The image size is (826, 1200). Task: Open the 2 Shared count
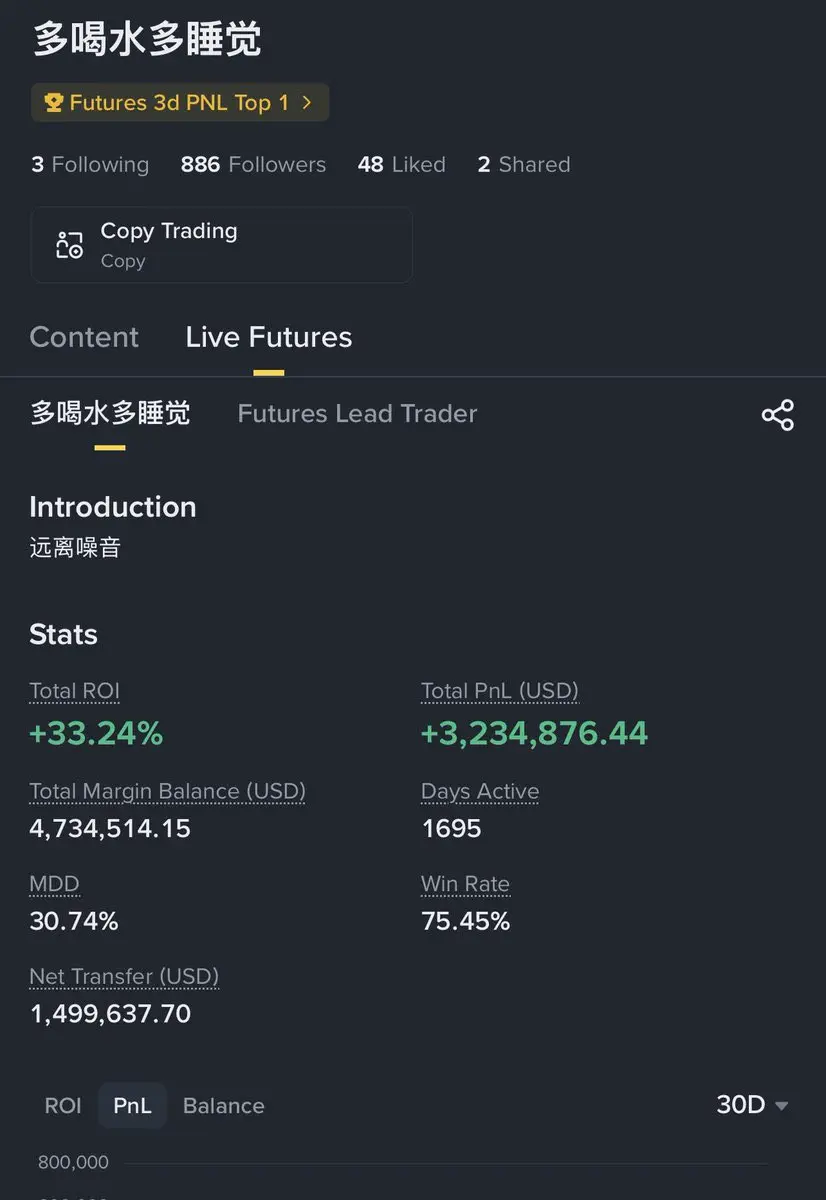tap(523, 165)
